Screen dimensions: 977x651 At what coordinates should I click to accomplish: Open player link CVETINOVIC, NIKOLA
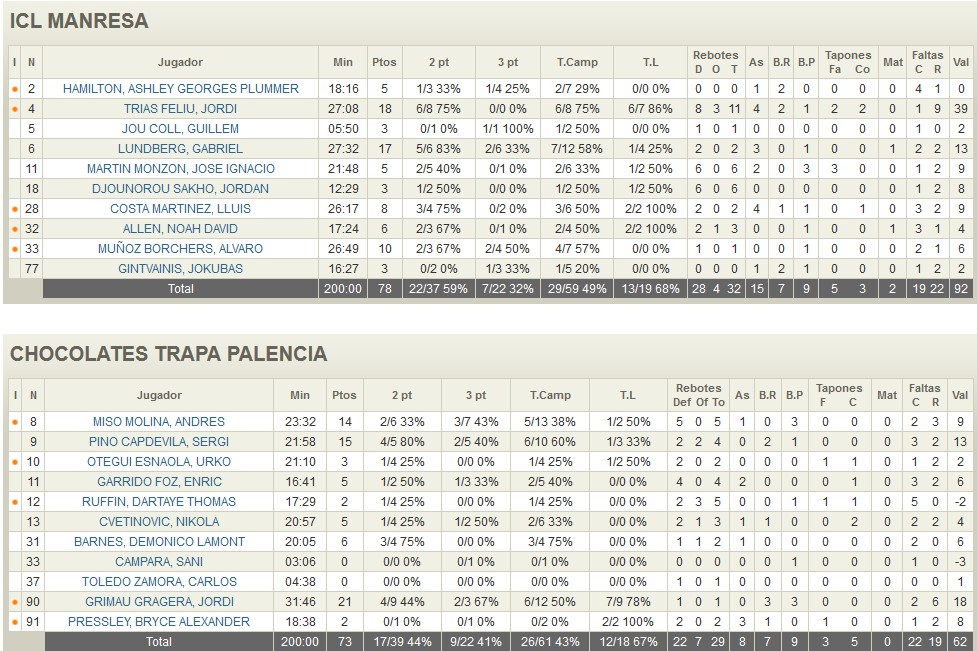(159, 522)
